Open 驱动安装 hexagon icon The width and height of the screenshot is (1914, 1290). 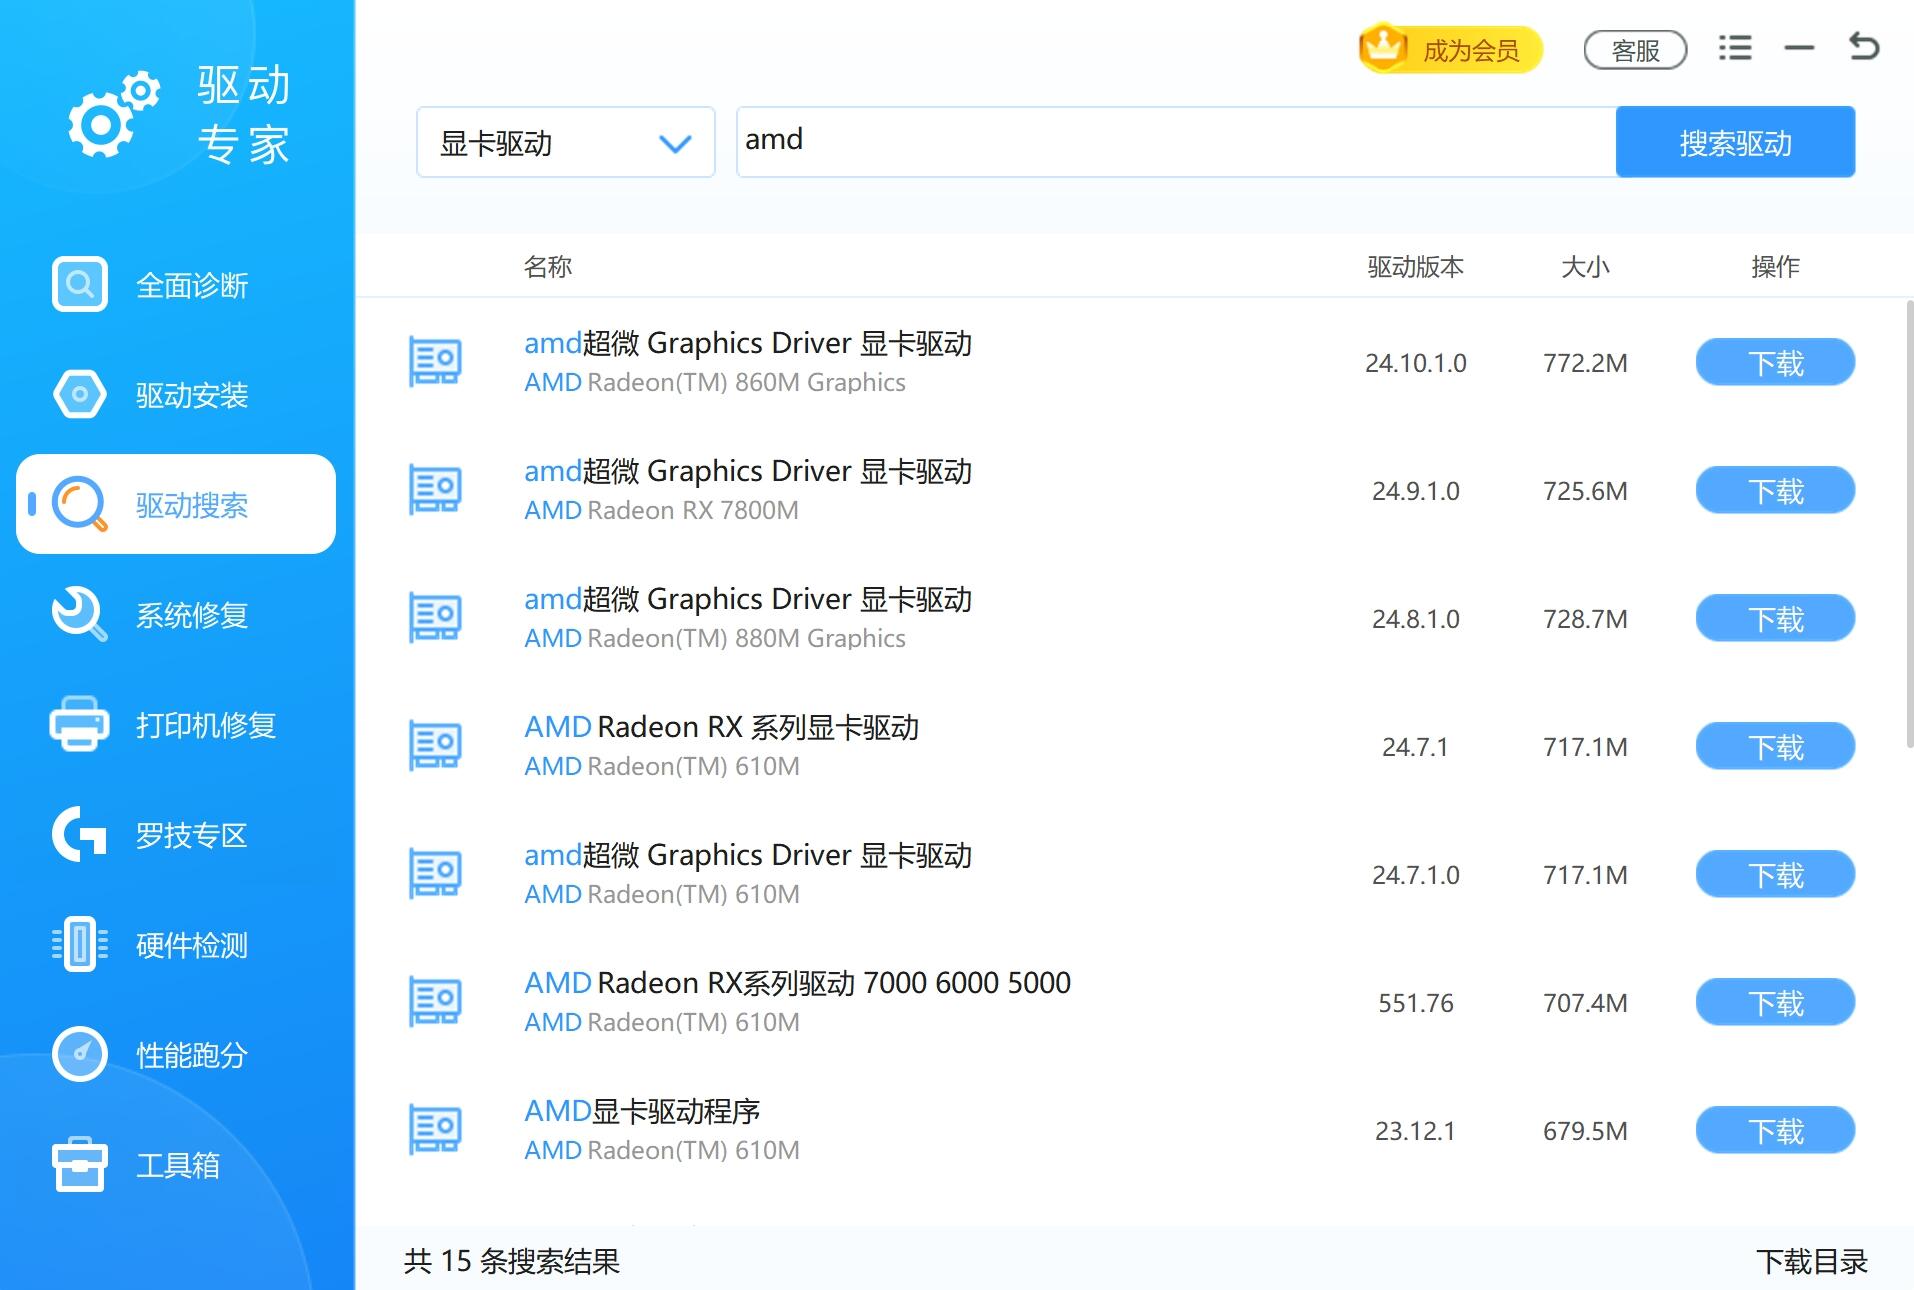80,395
